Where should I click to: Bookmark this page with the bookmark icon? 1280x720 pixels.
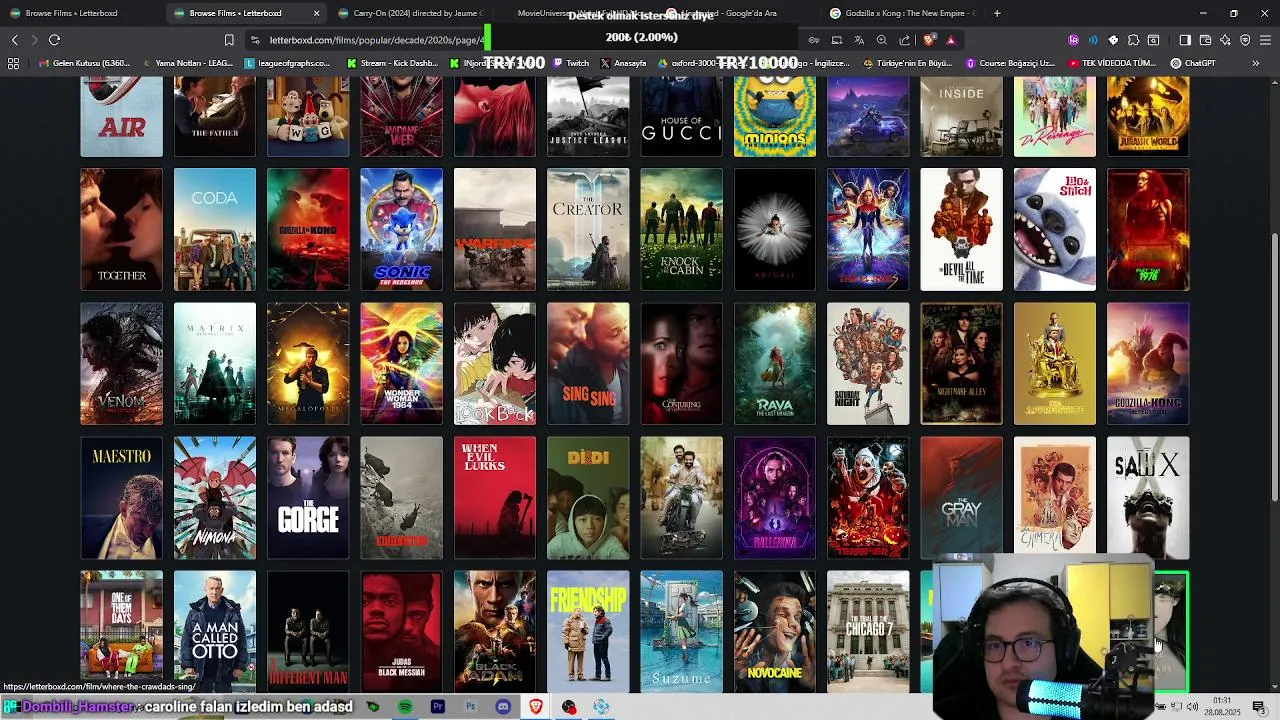click(229, 40)
